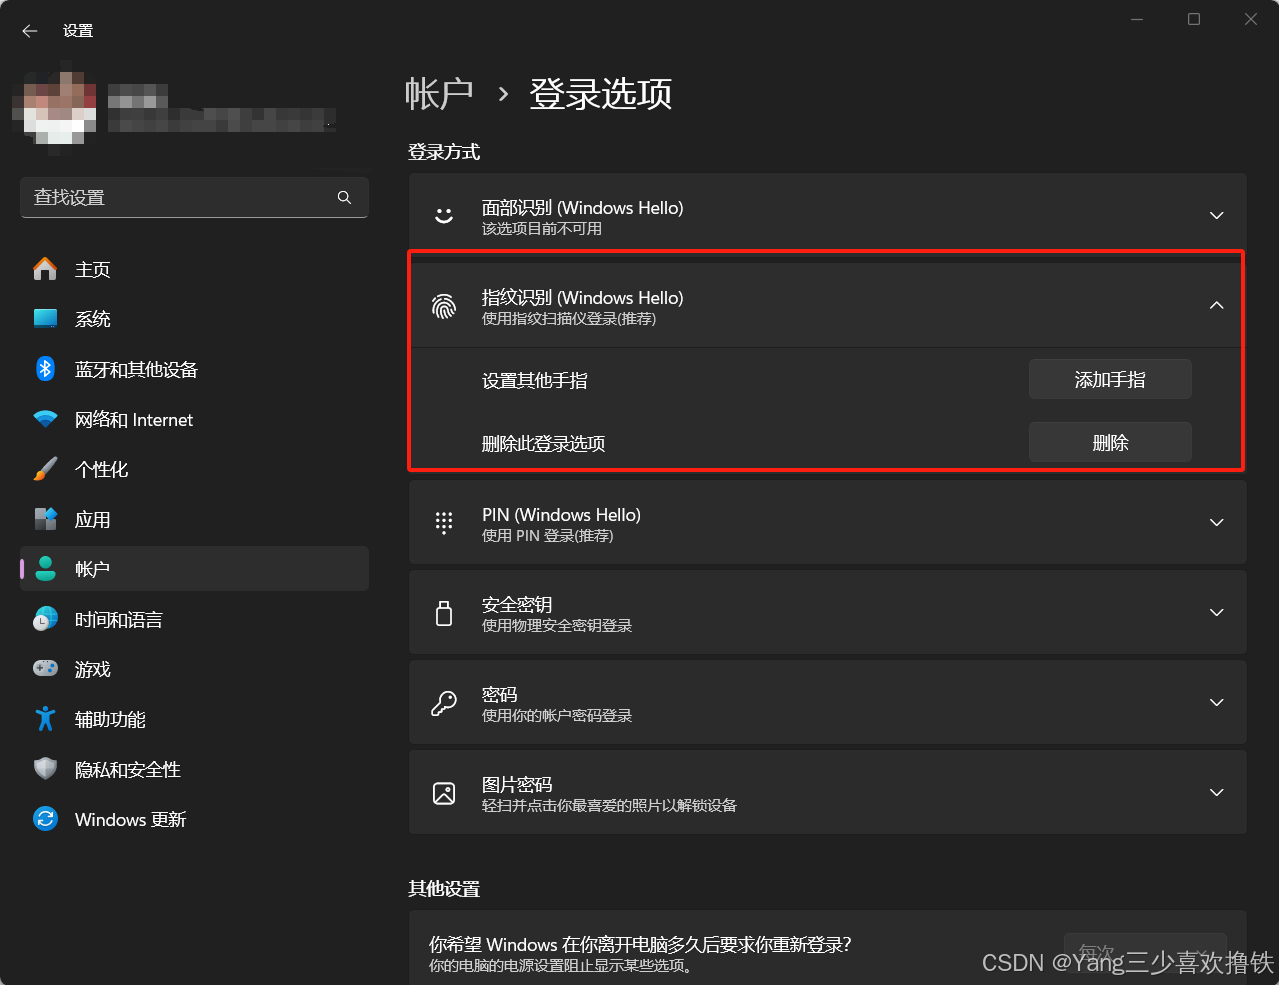Screen dimensions: 1279x985
Task: Expand the 图片密码 chevron
Action: pos(1217,792)
